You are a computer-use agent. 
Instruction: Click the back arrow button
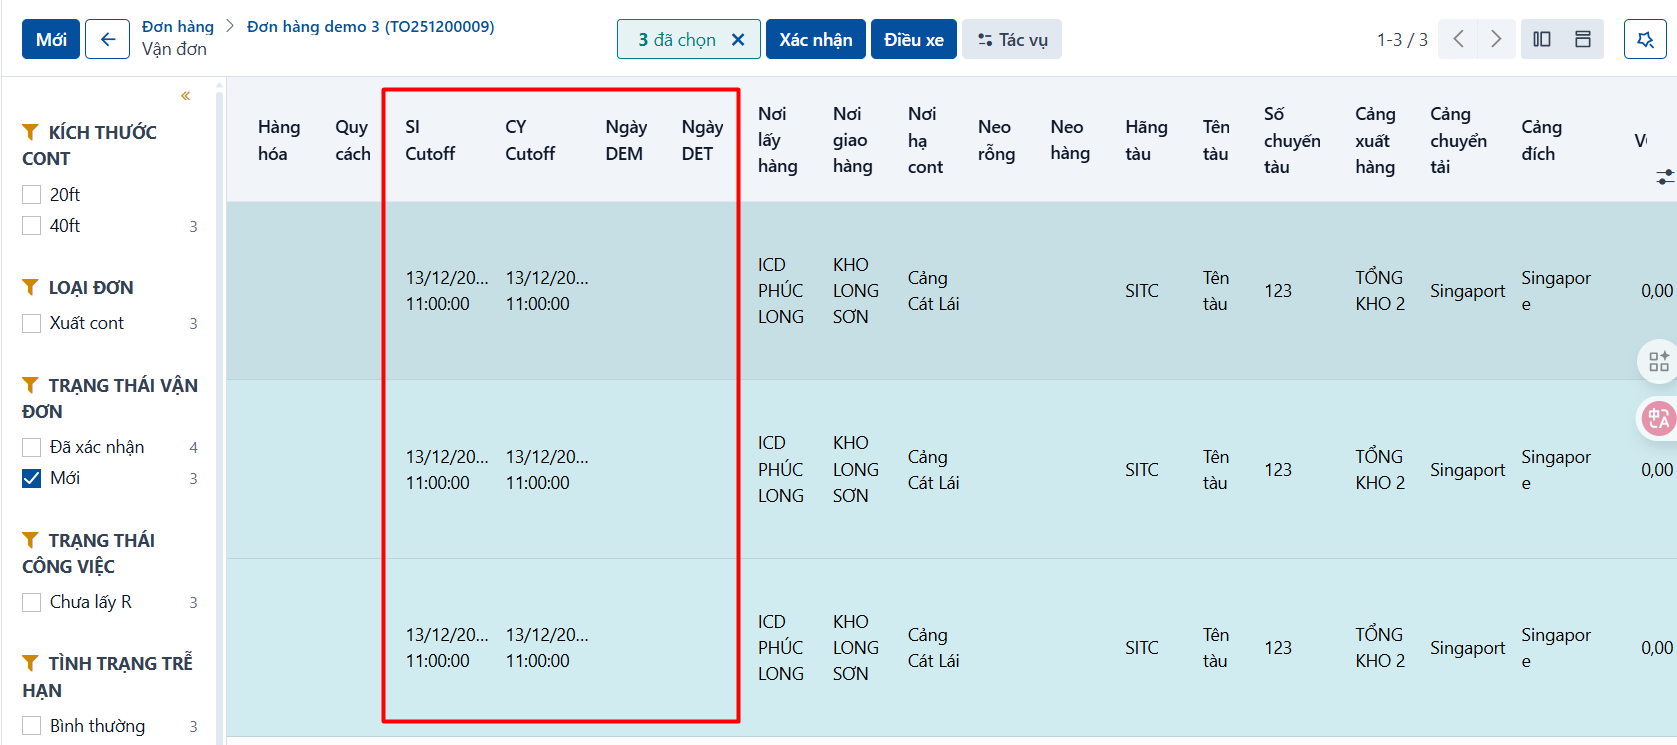(107, 39)
